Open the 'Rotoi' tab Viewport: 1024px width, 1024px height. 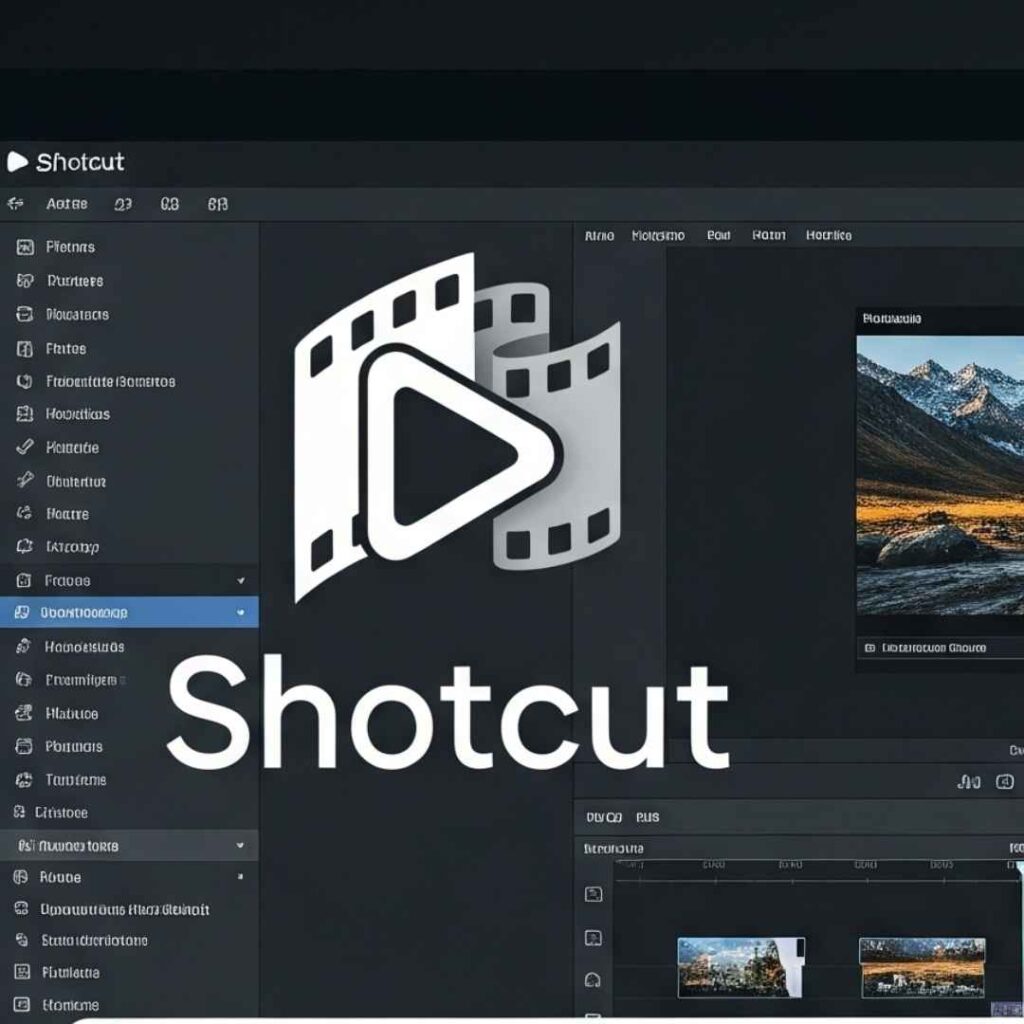point(769,235)
